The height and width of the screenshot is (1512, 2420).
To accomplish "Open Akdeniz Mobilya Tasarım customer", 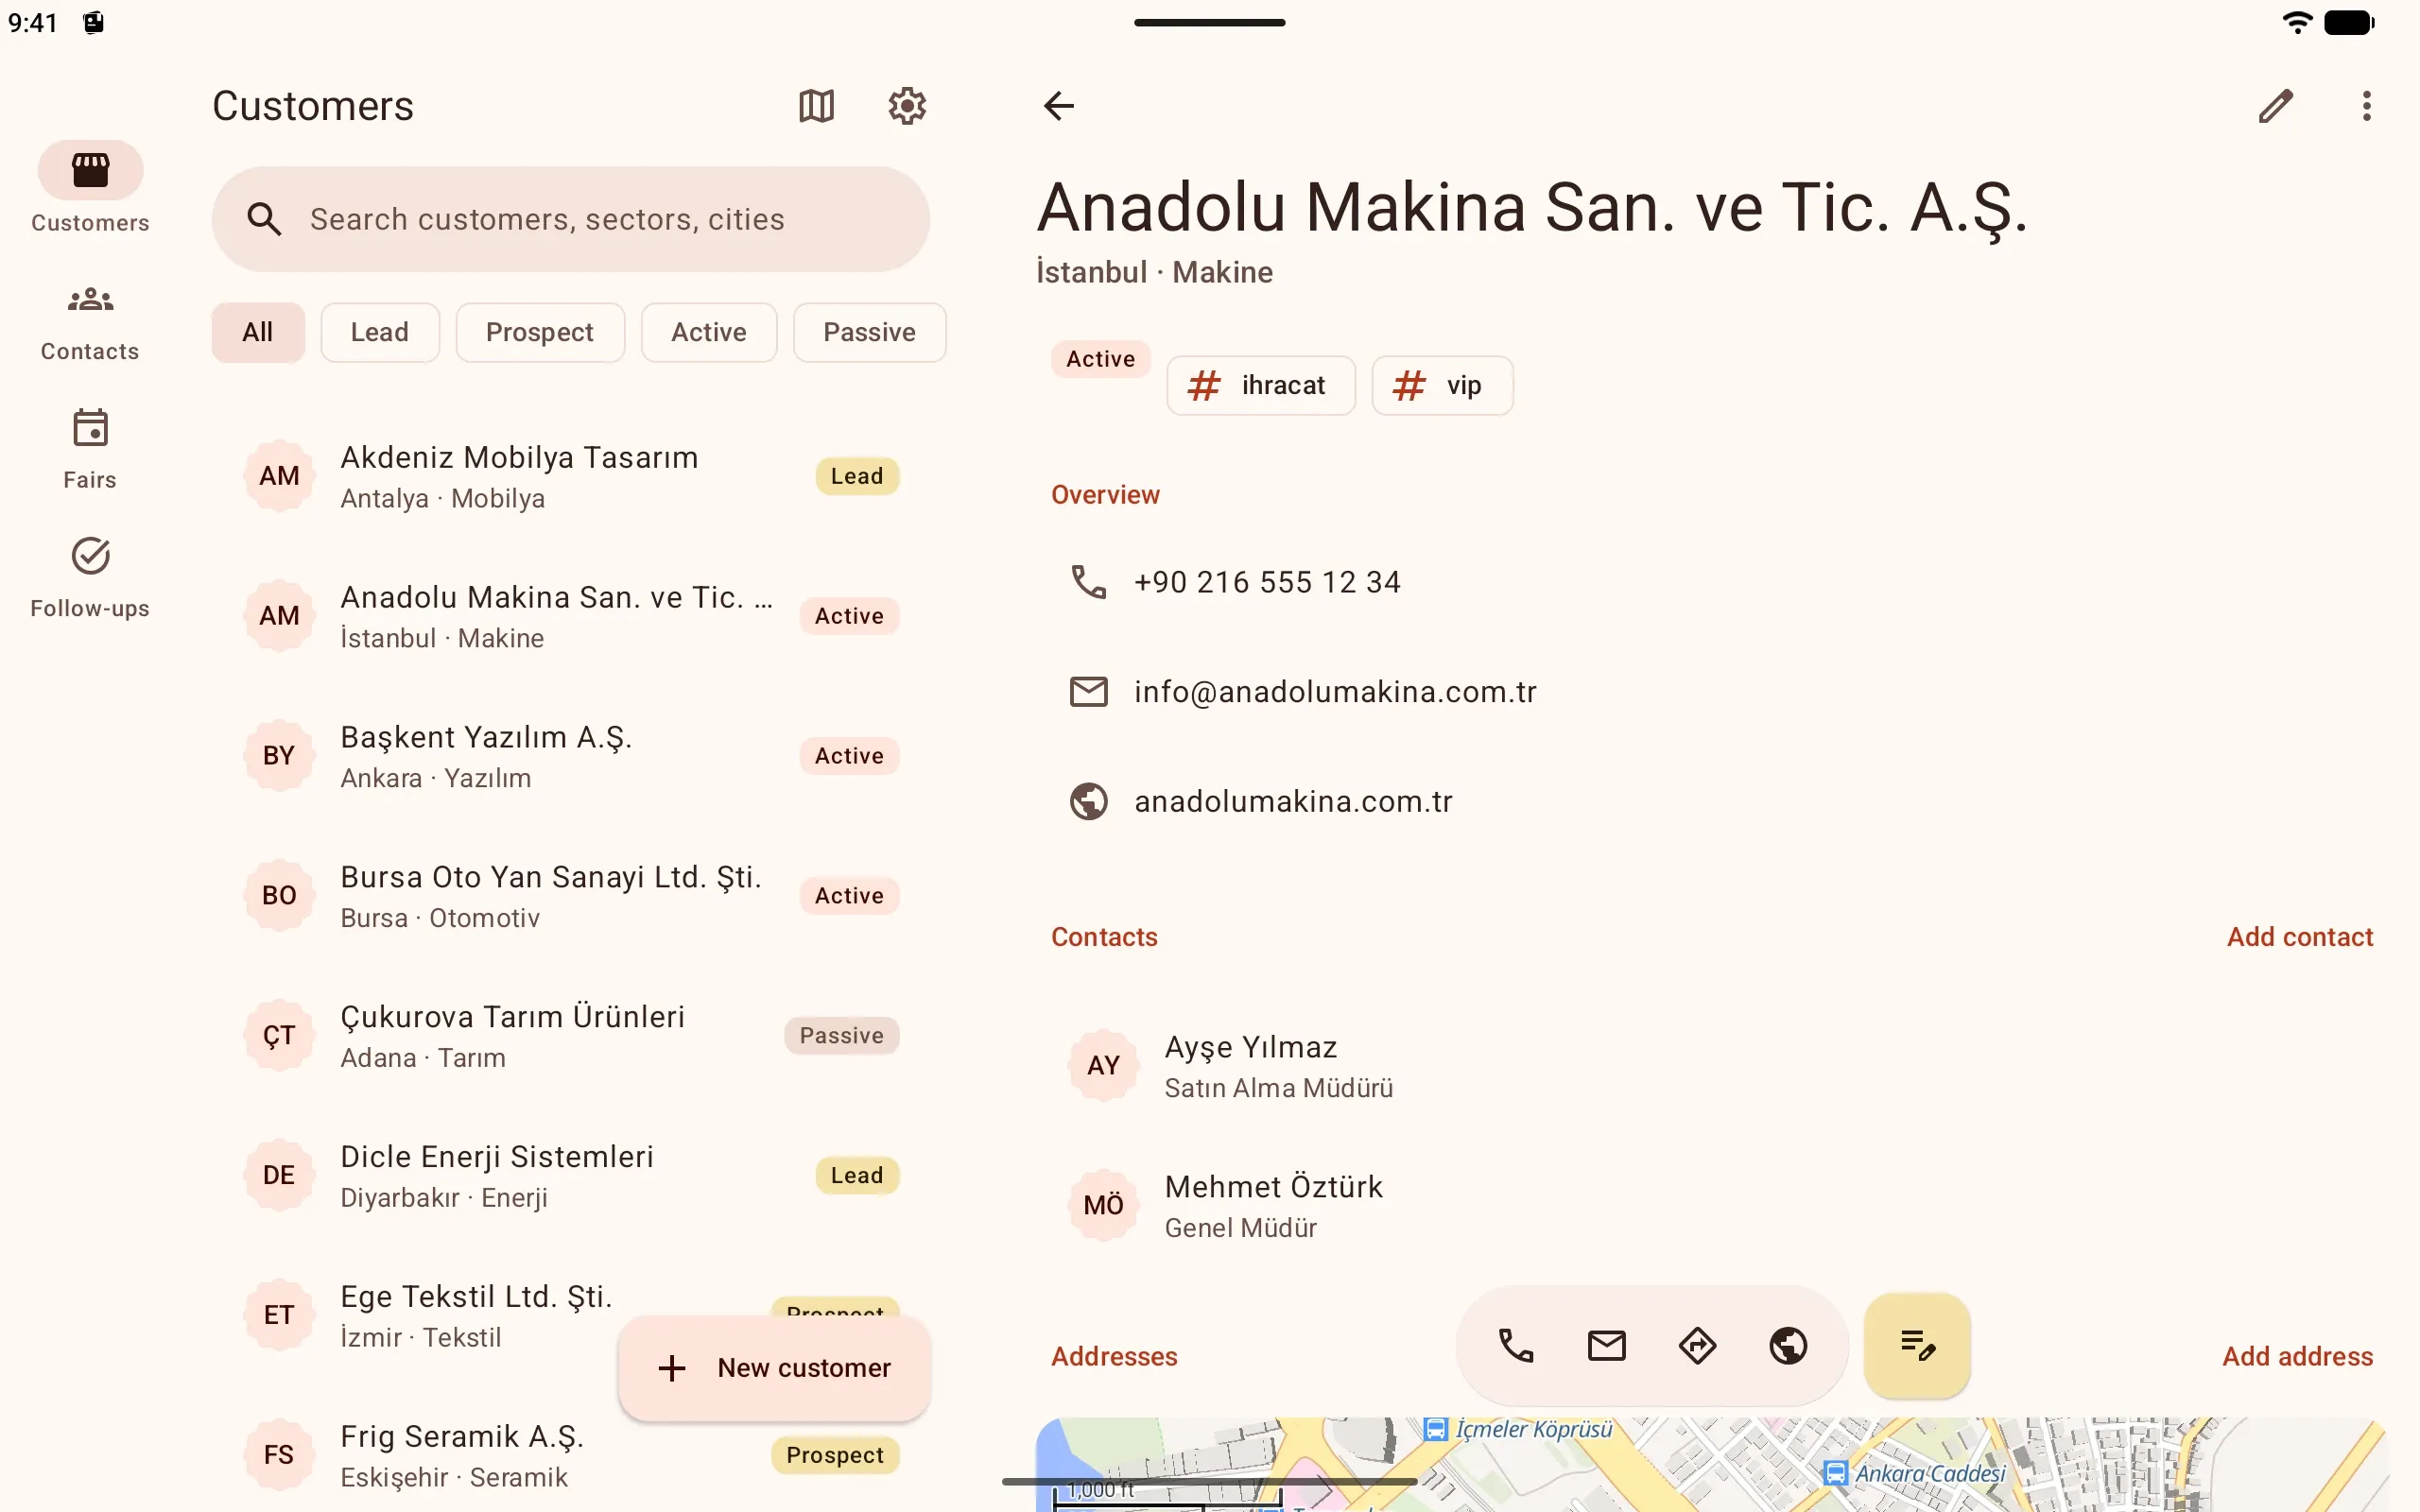I will point(571,476).
